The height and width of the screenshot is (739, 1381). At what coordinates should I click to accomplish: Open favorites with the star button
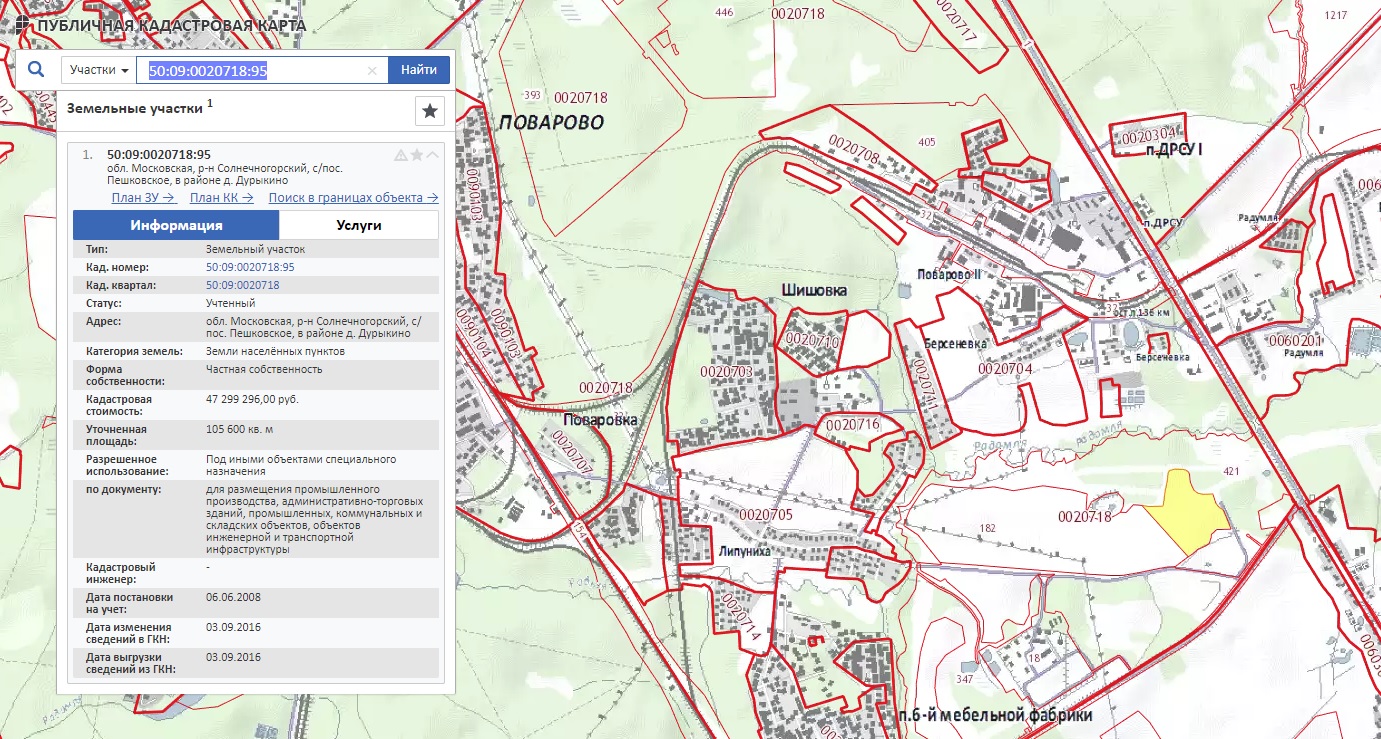(430, 111)
